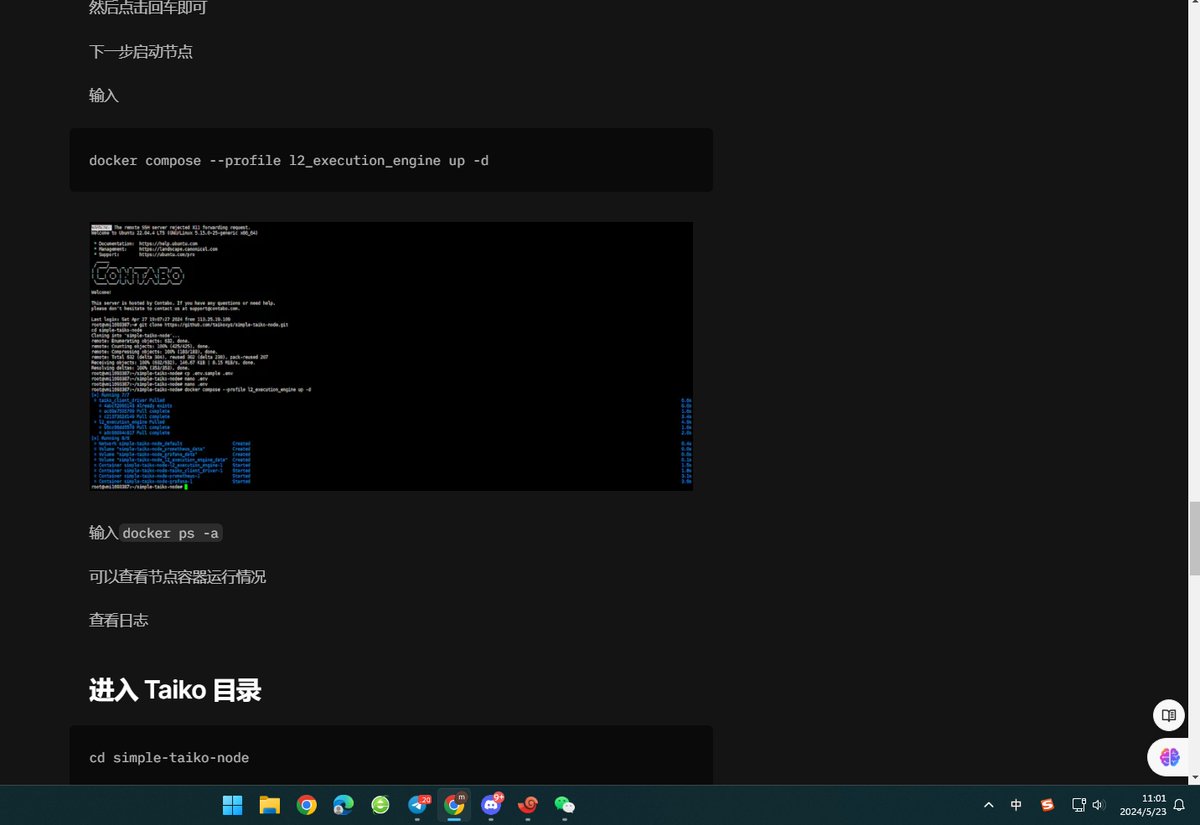Switch to the active Chrome profile window

(454, 805)
